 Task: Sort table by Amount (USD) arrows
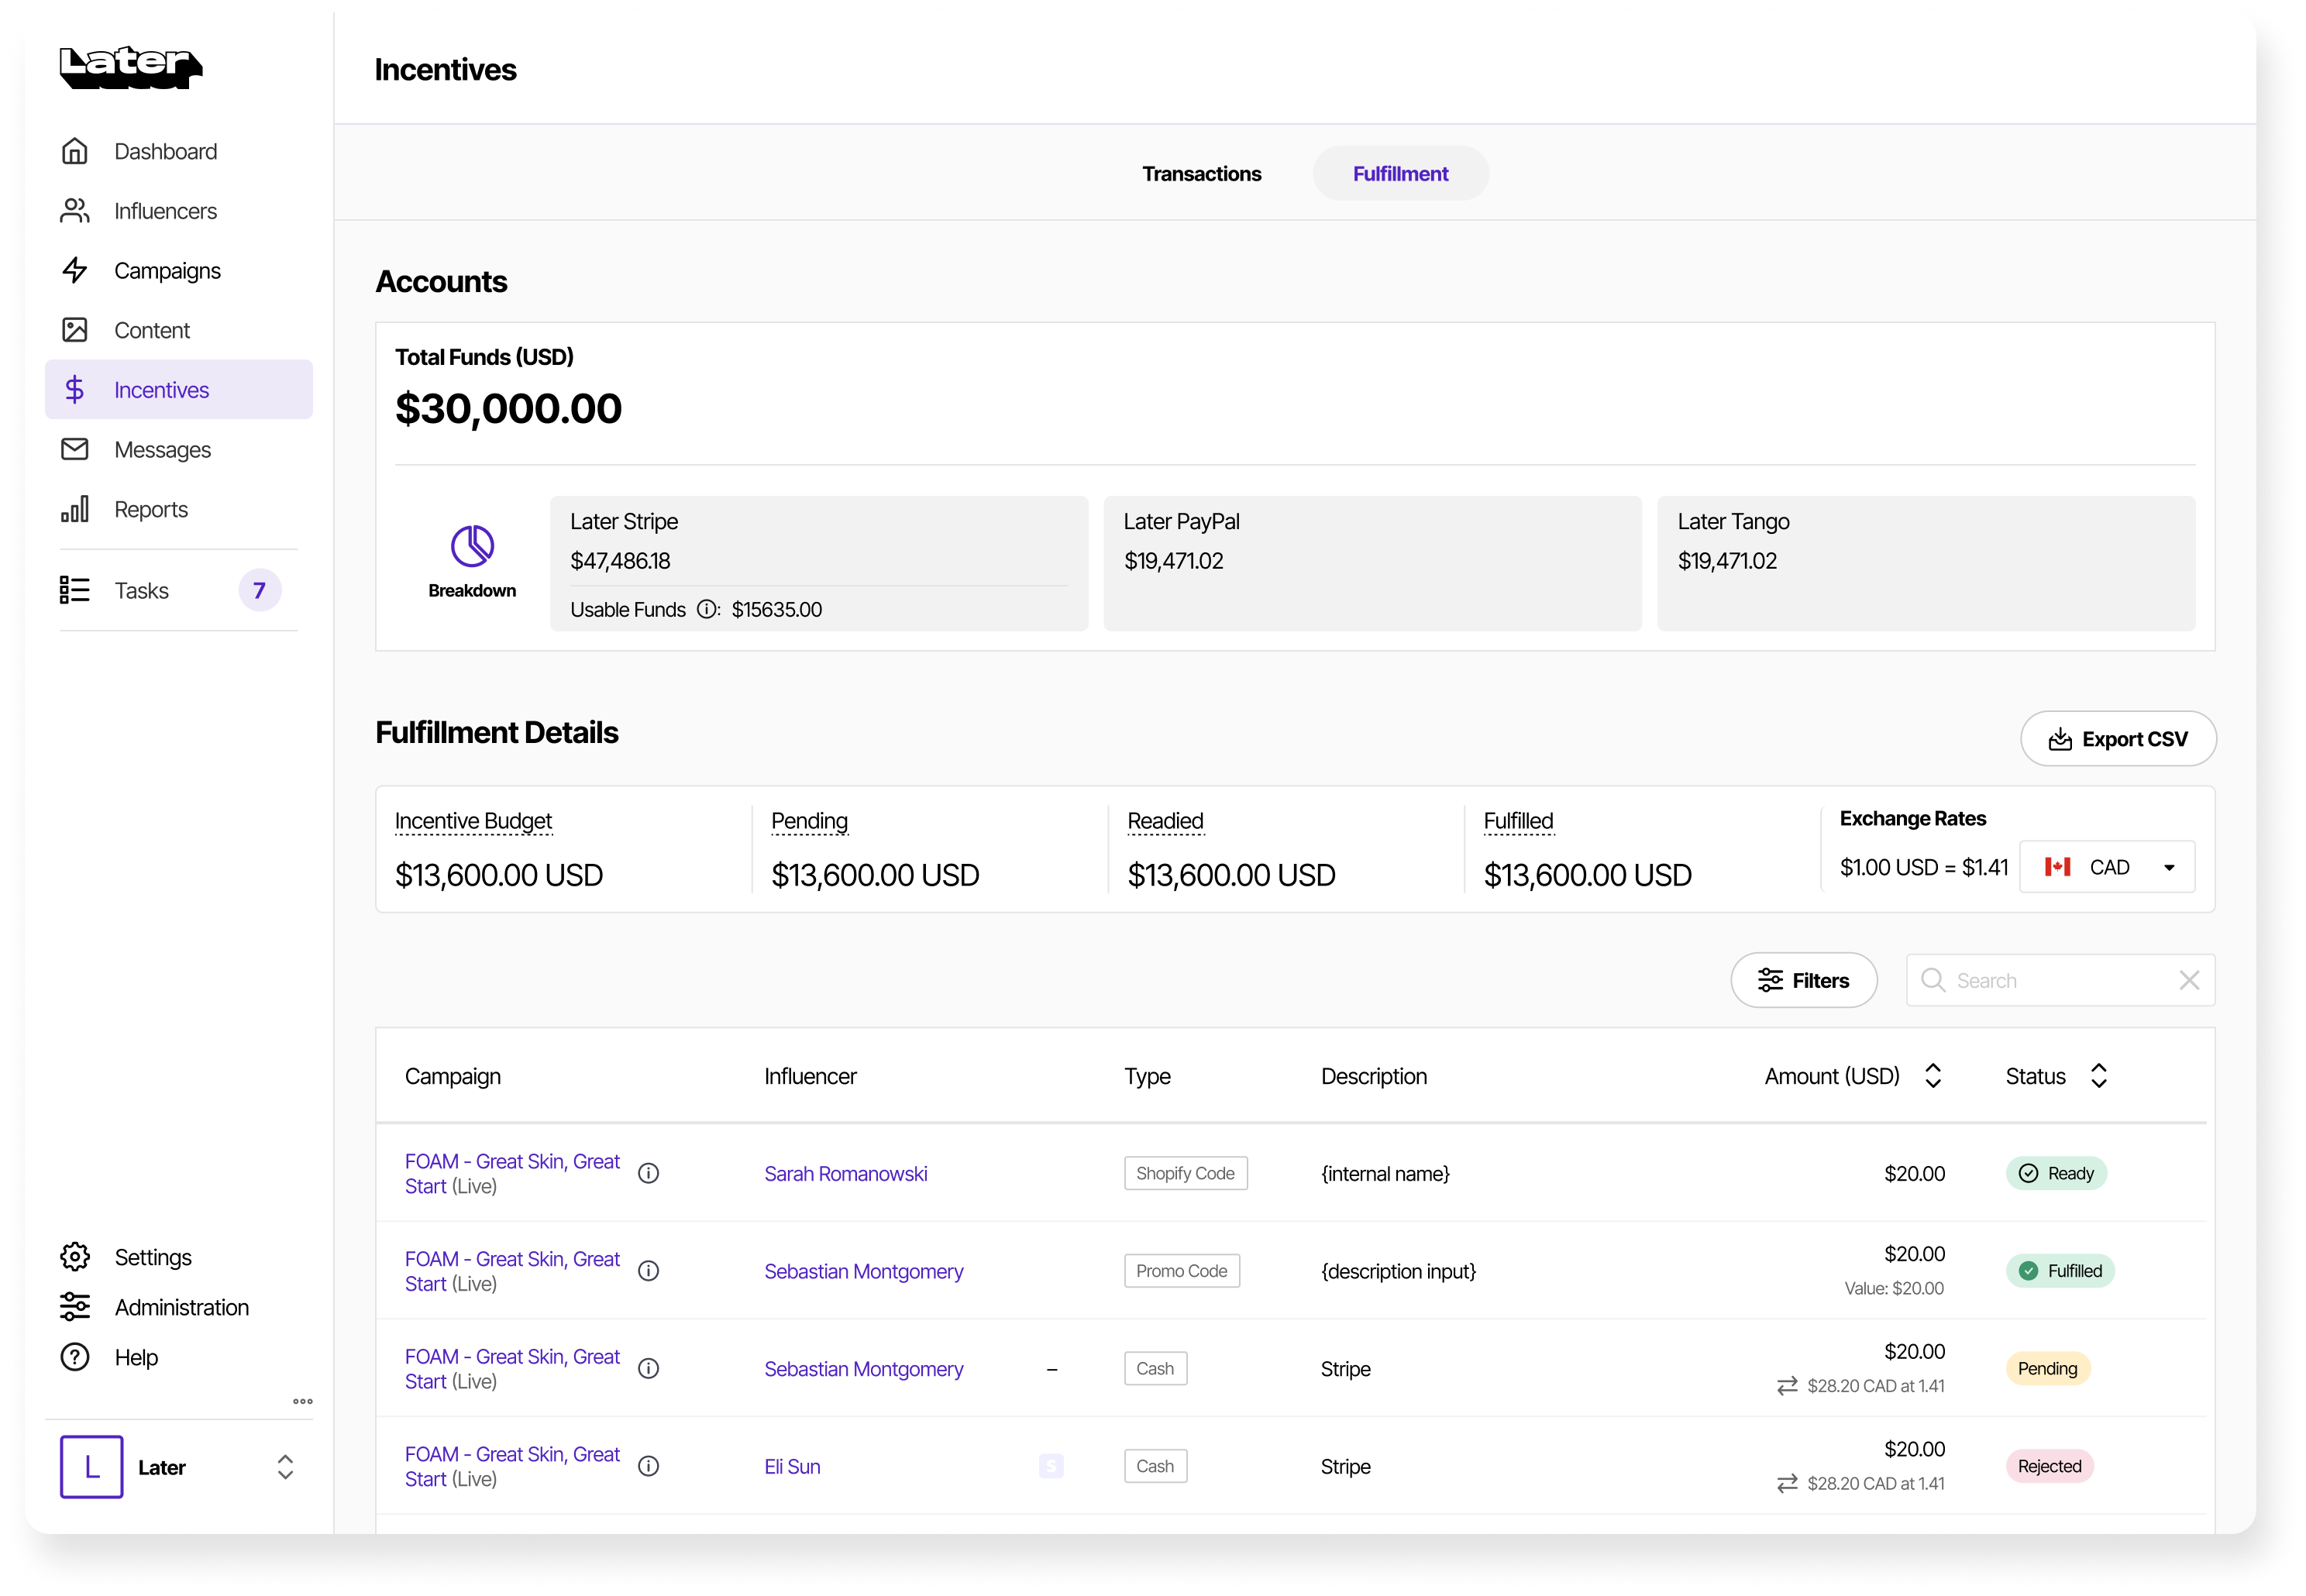1933,1076
